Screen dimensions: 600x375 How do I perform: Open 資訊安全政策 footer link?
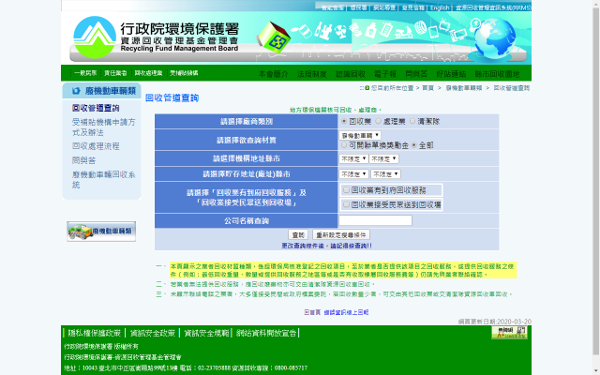(x=152, y=333)
